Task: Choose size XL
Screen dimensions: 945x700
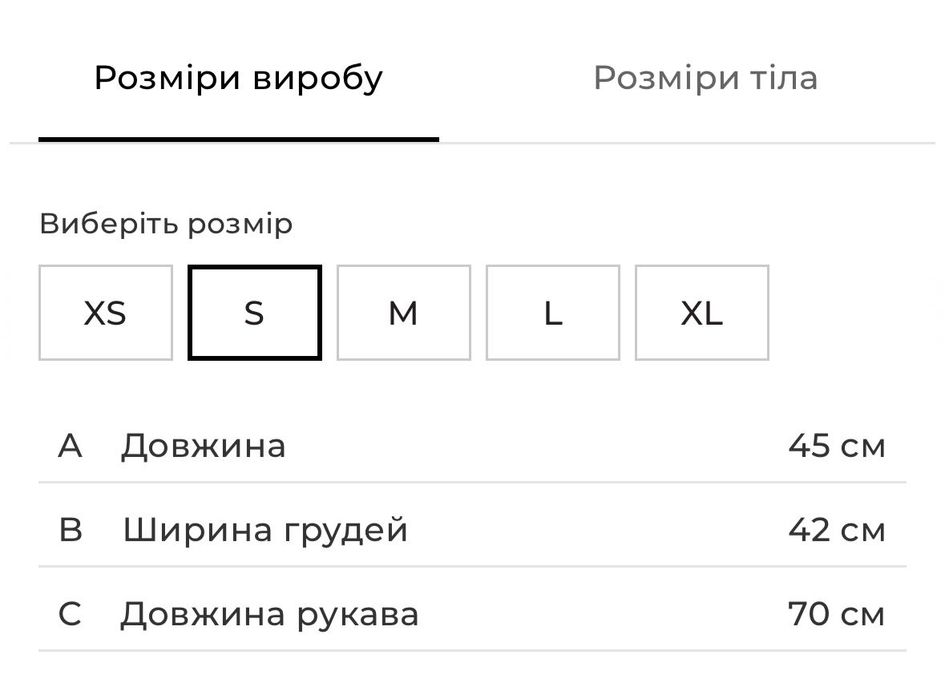Action: [702, 313]
